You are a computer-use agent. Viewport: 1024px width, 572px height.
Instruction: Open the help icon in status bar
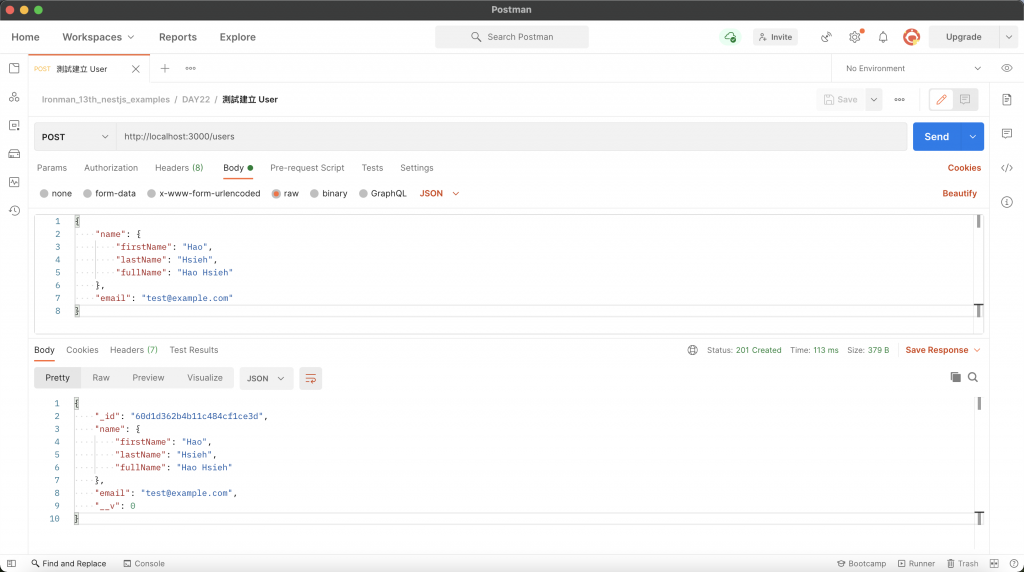pos(1014,564)
